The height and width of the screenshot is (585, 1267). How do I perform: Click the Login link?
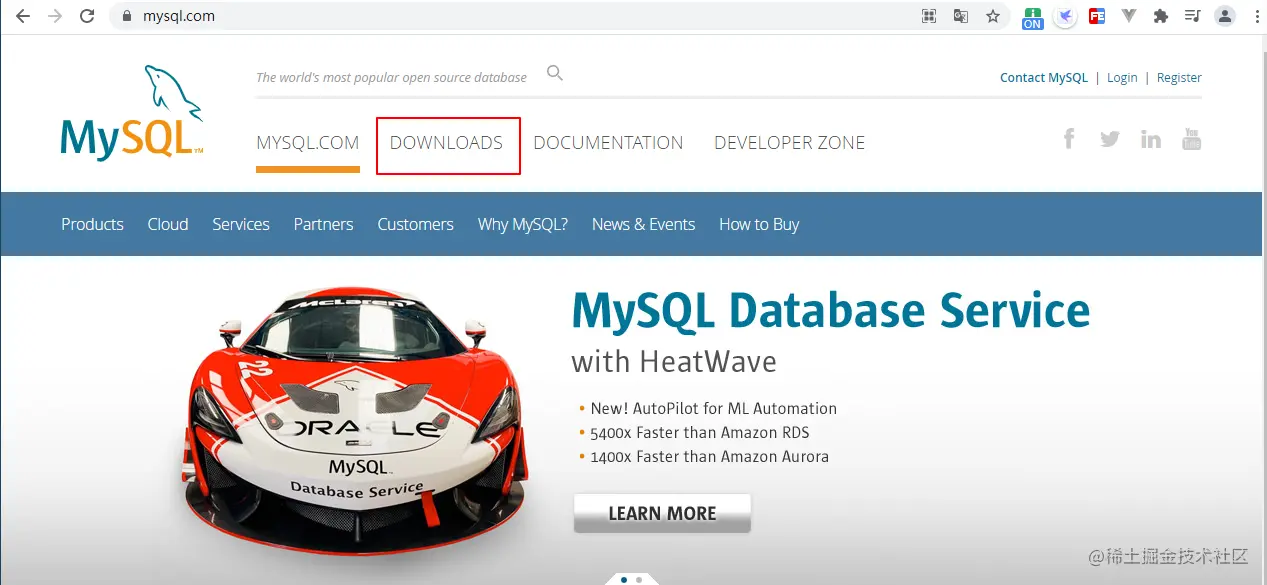1122,78
